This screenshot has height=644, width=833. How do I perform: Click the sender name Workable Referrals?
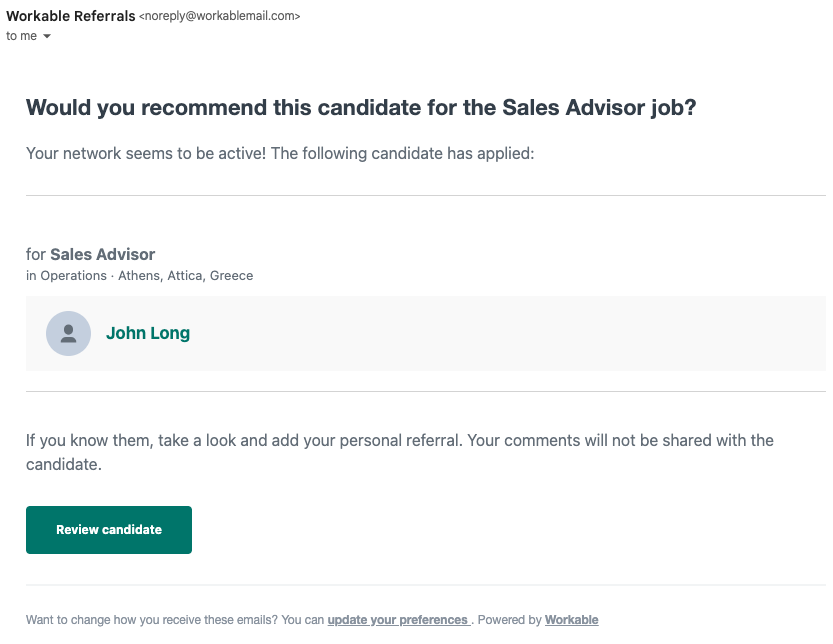pyautogui.click(x=70, y=16)
